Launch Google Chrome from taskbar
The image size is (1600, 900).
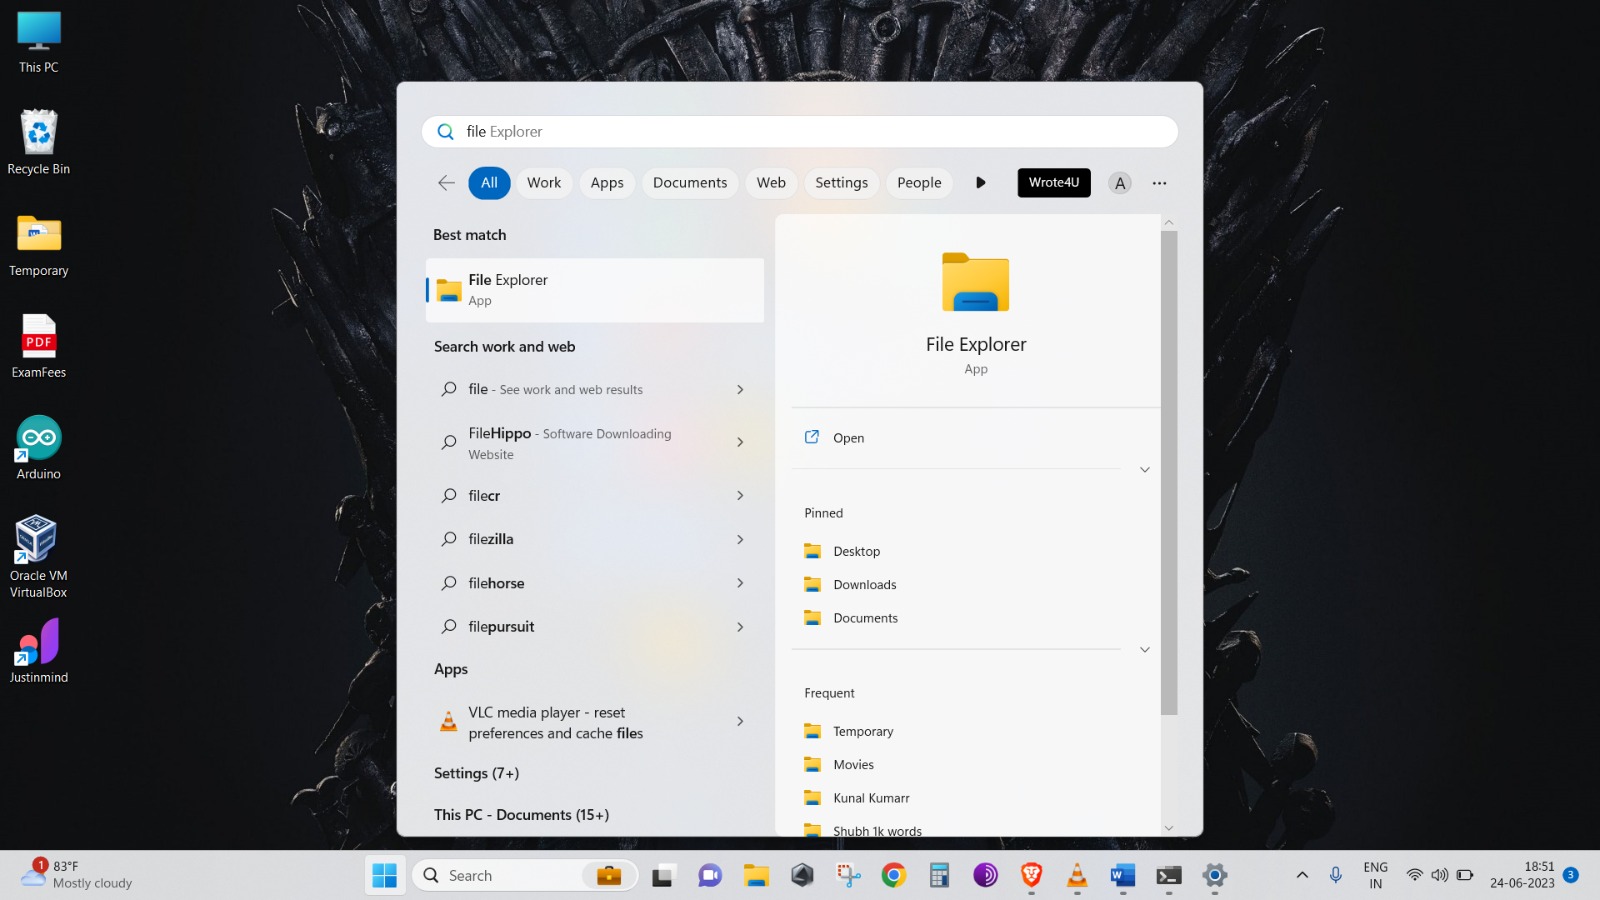click(893, 875)
